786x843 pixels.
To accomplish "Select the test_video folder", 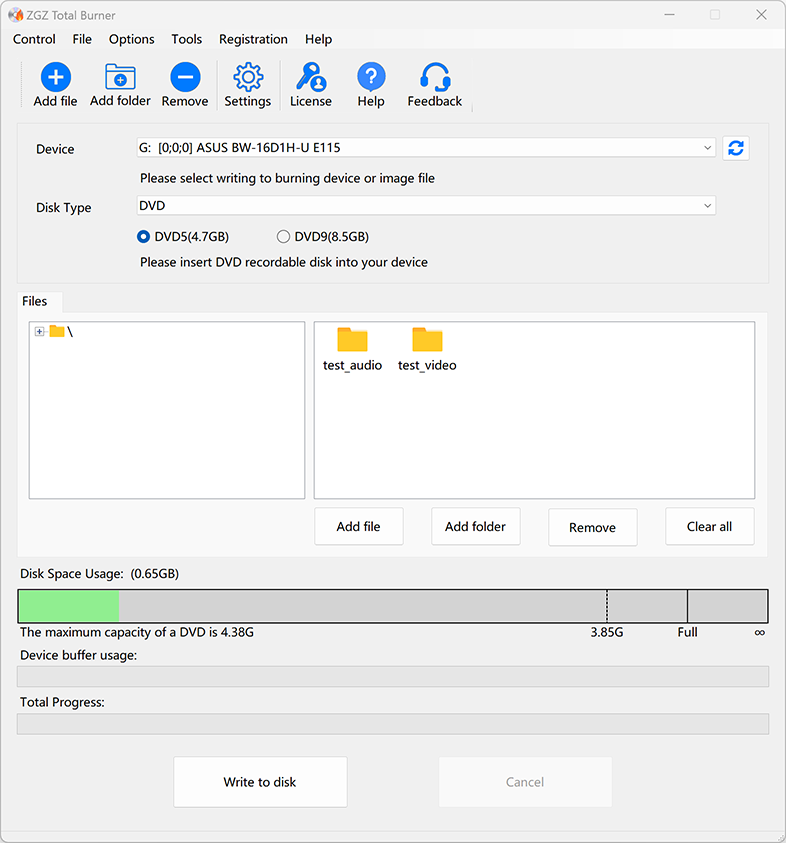I will tap(427, 349).
